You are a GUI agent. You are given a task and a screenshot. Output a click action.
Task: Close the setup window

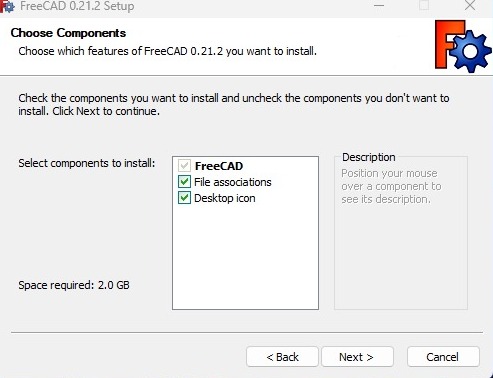(470, 5)
